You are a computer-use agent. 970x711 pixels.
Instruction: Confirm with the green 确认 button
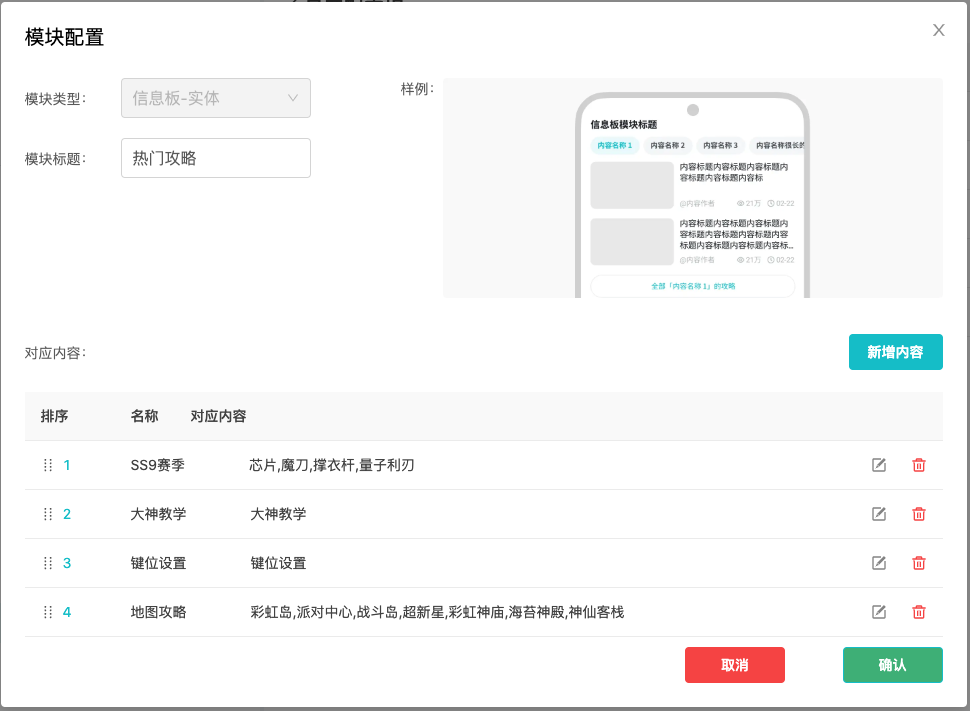click(892, 665)
